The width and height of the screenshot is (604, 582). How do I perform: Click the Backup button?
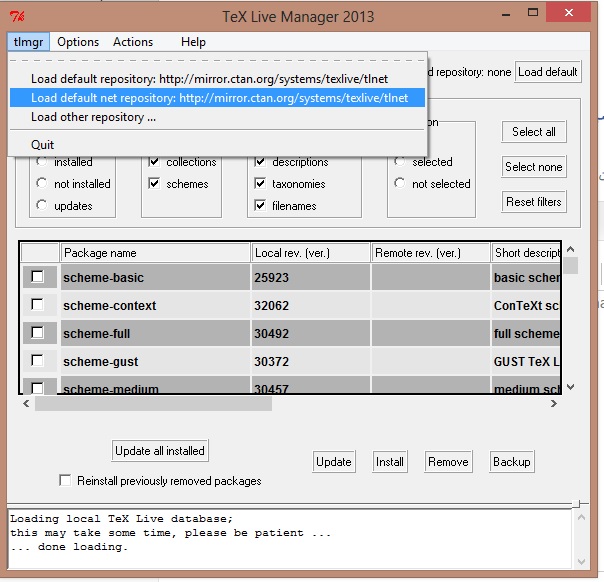click(x=512, y=462)
